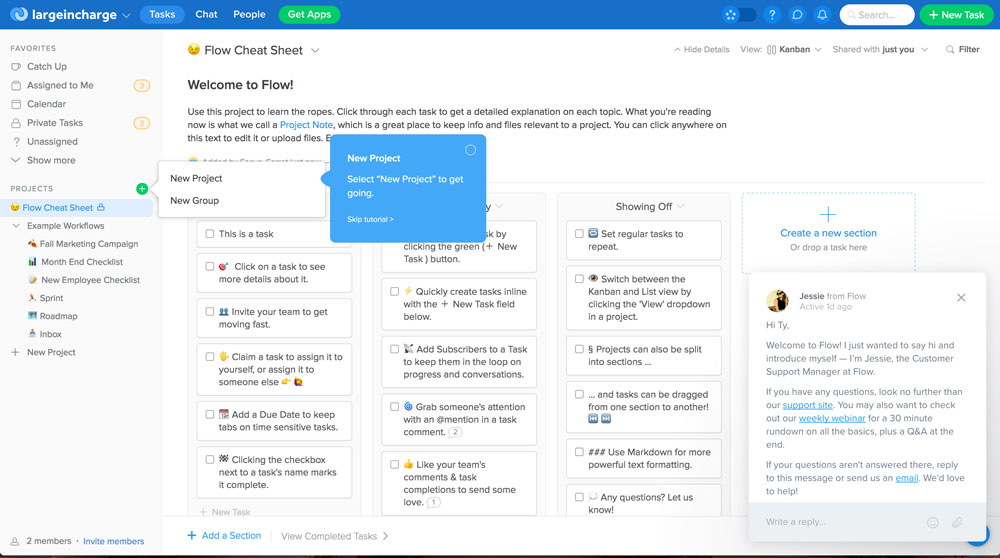The image size is (1000, 558).
Task: Click the emoji icon in reply box
Action: (x=932, y=522)
